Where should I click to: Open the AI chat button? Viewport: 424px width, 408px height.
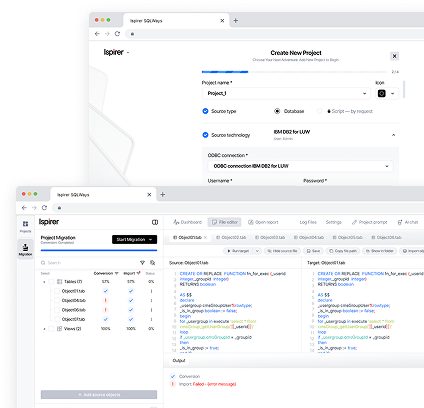408,222
